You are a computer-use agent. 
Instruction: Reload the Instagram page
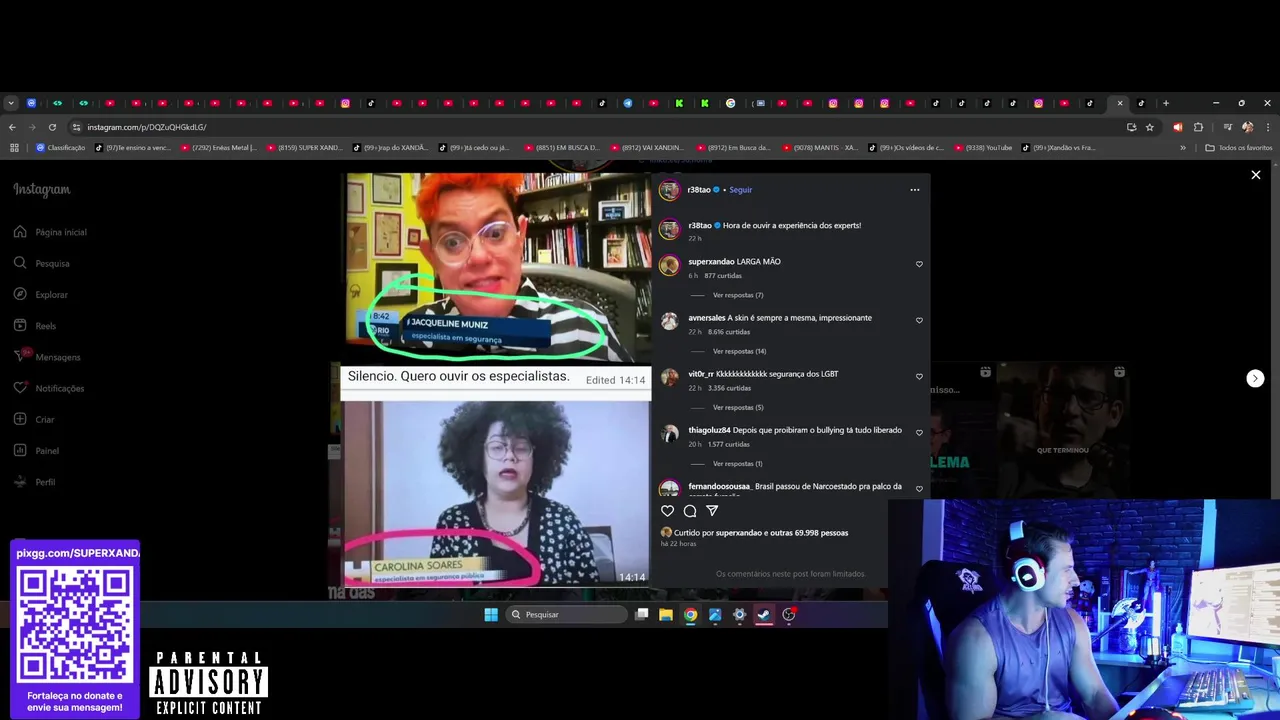pos(52,127)
